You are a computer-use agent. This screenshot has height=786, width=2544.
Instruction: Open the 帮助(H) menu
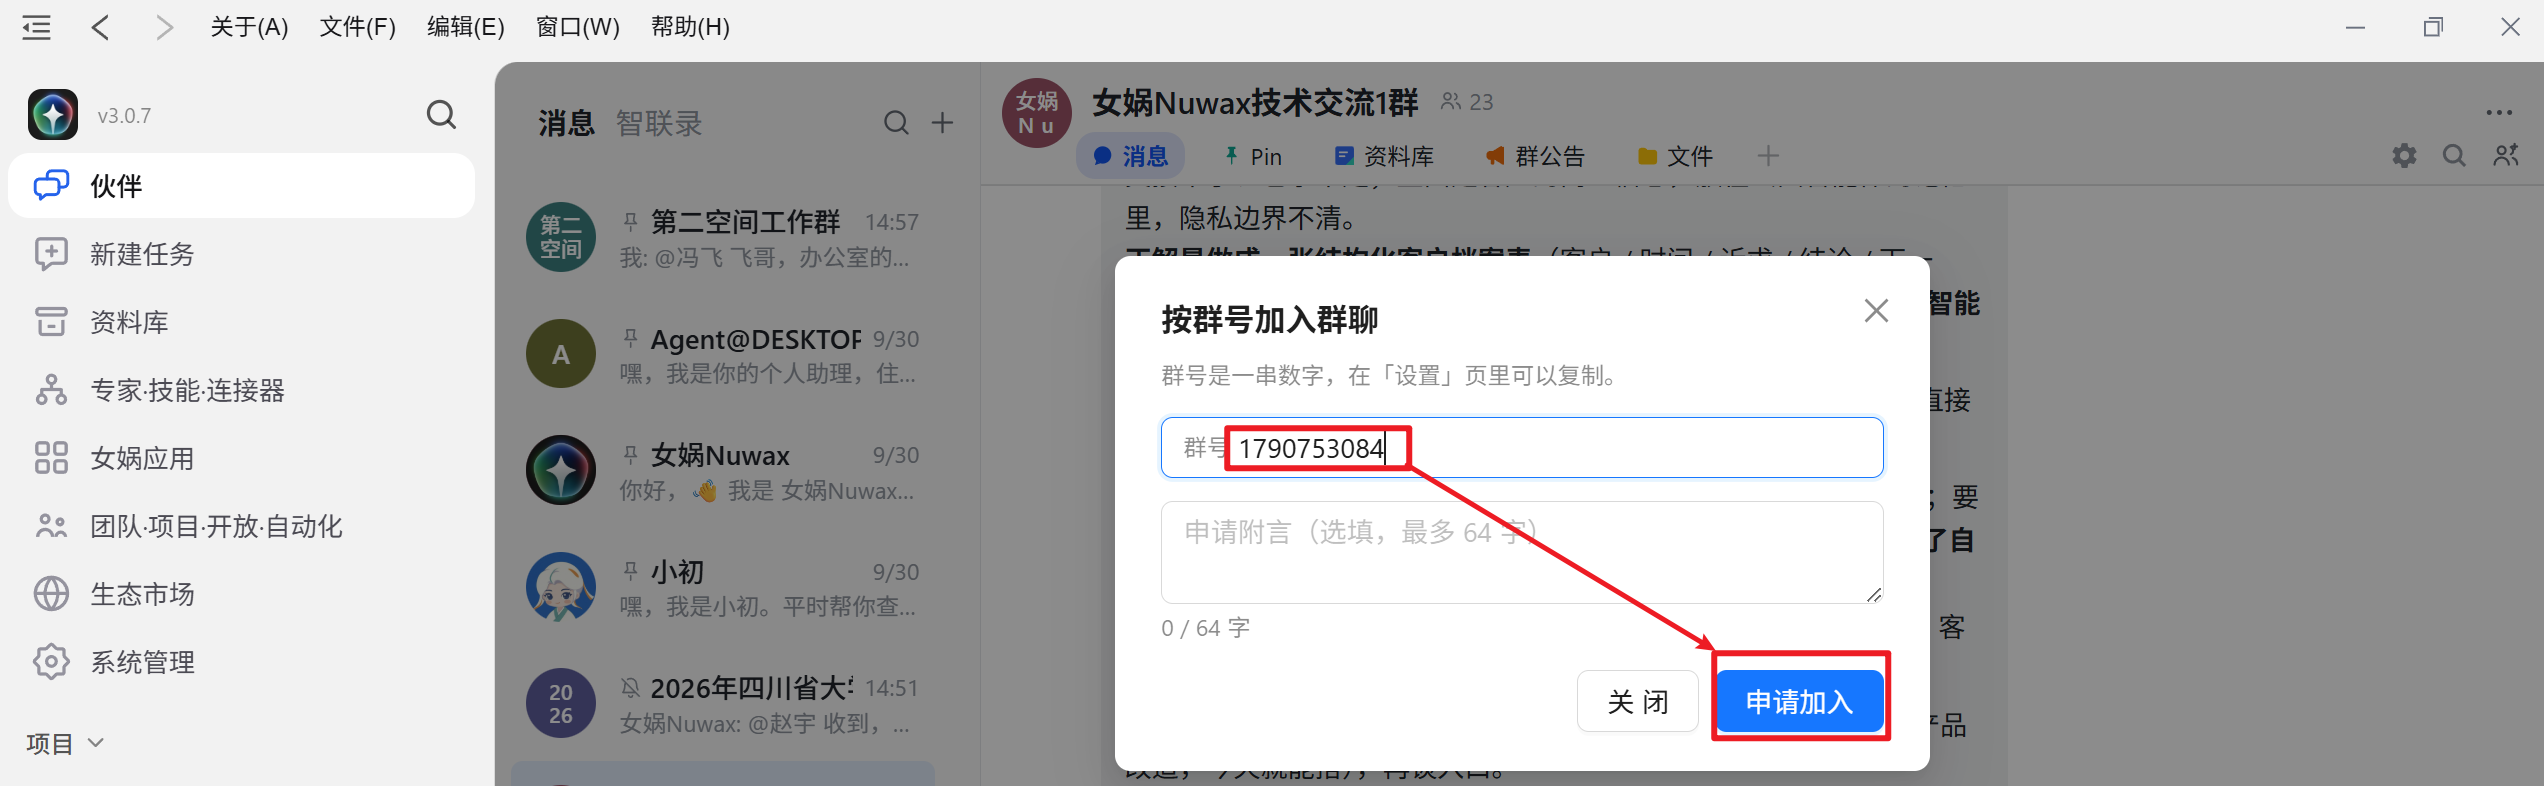[690, 27]
